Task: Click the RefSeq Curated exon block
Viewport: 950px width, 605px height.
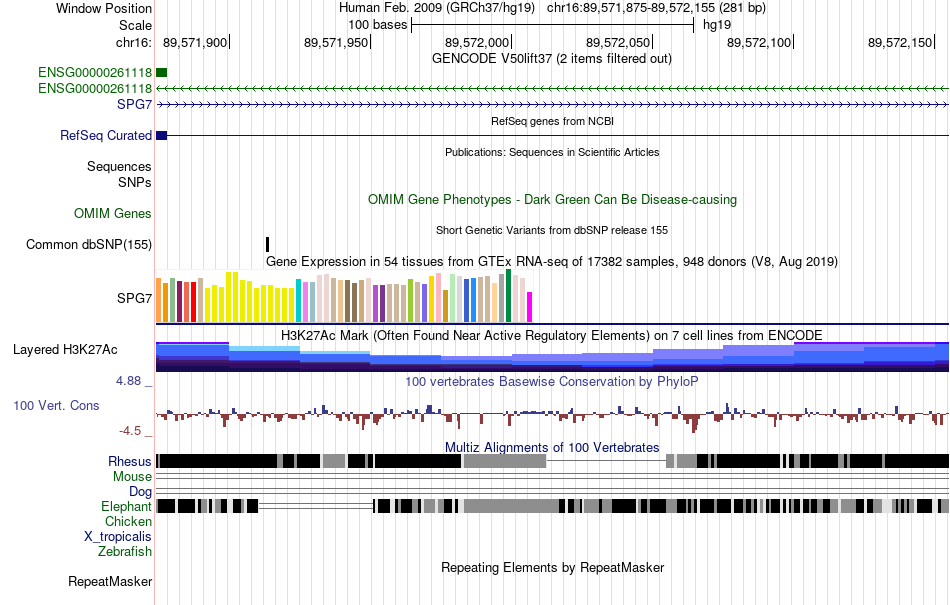Action: pyautogui.click(x=161, y=136)
